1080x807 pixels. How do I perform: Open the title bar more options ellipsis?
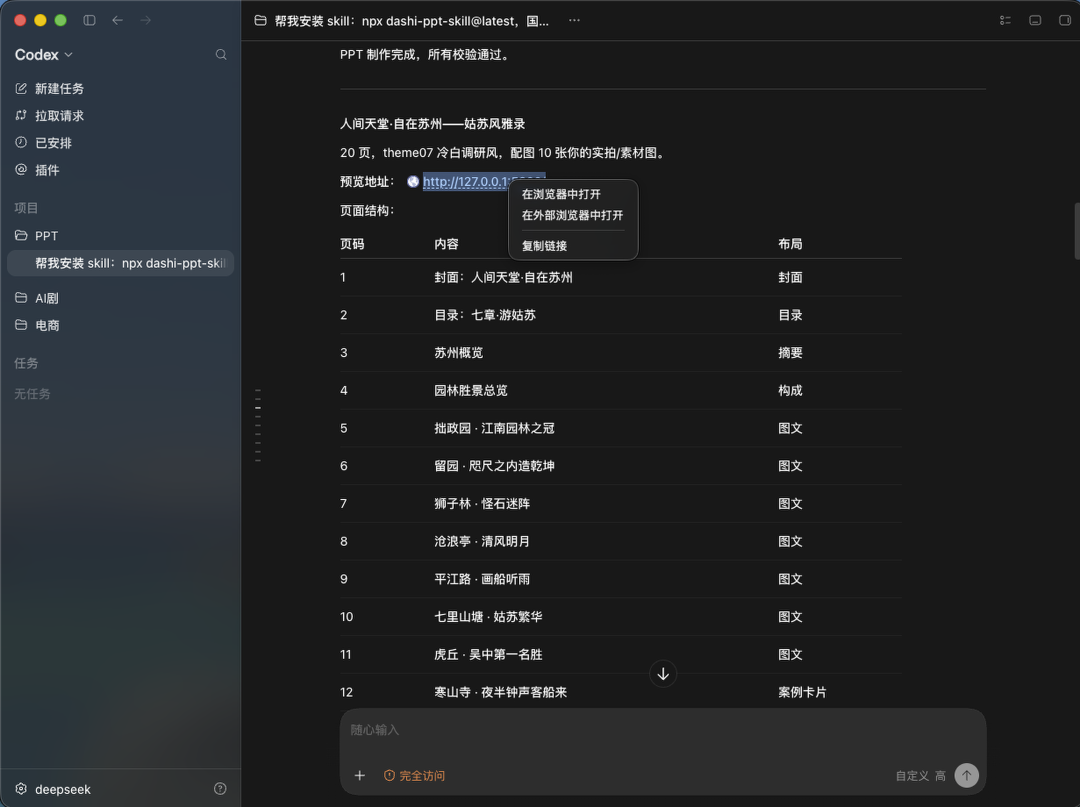point(574,21)
